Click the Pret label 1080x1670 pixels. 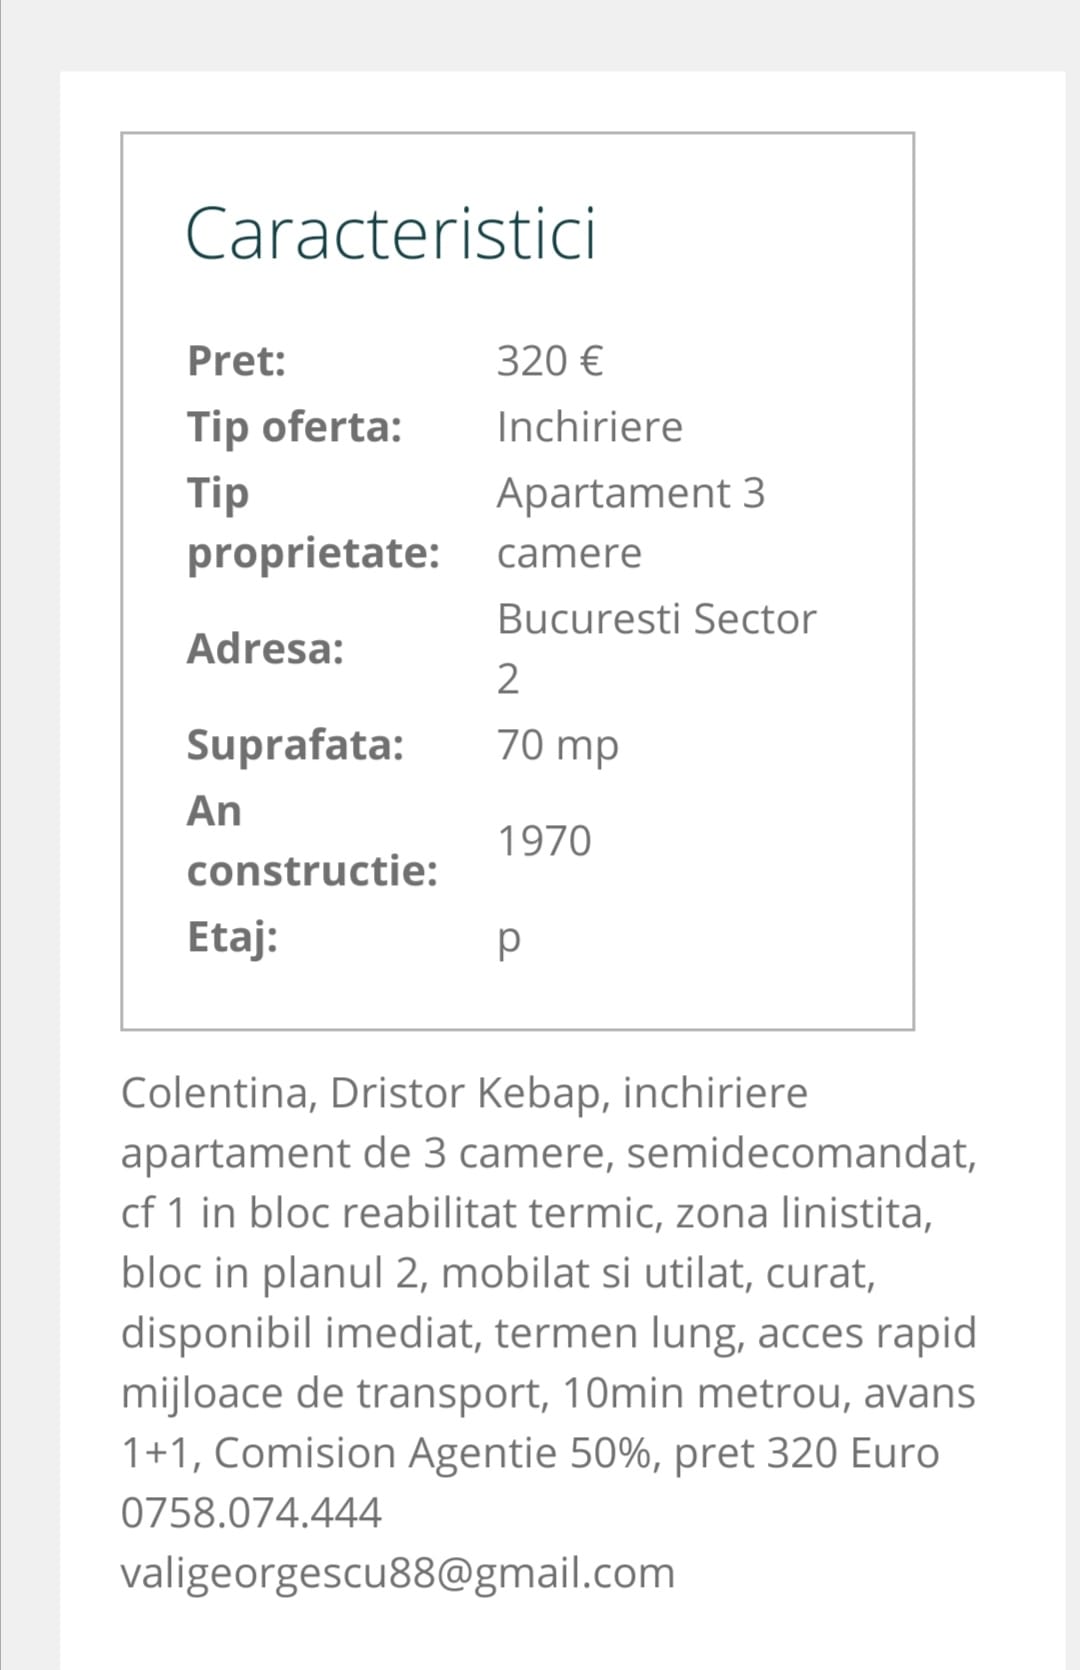(237, 361)
